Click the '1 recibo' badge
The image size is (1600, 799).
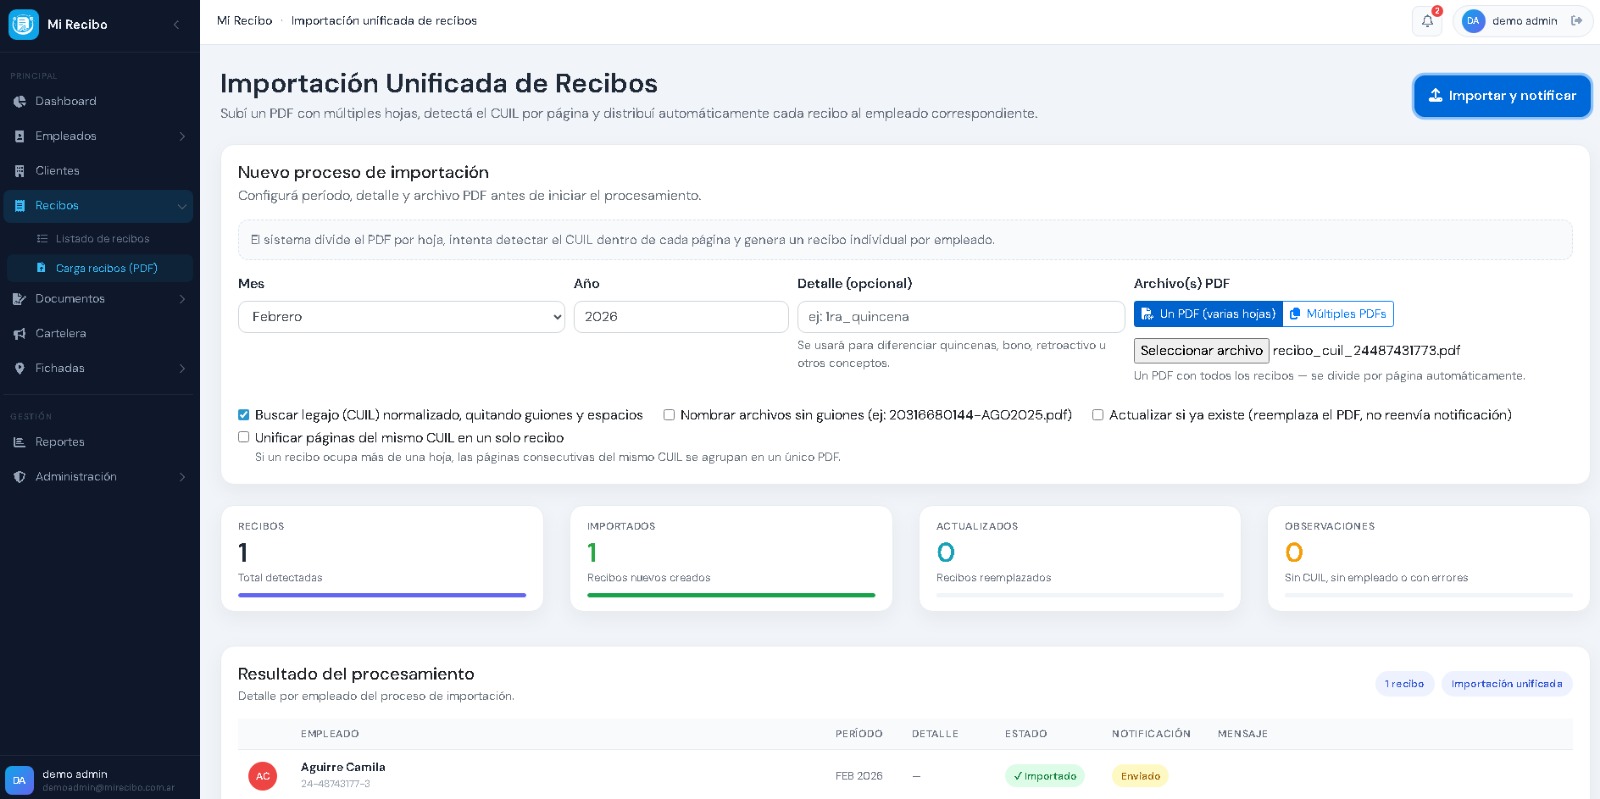click(1405, 684)
